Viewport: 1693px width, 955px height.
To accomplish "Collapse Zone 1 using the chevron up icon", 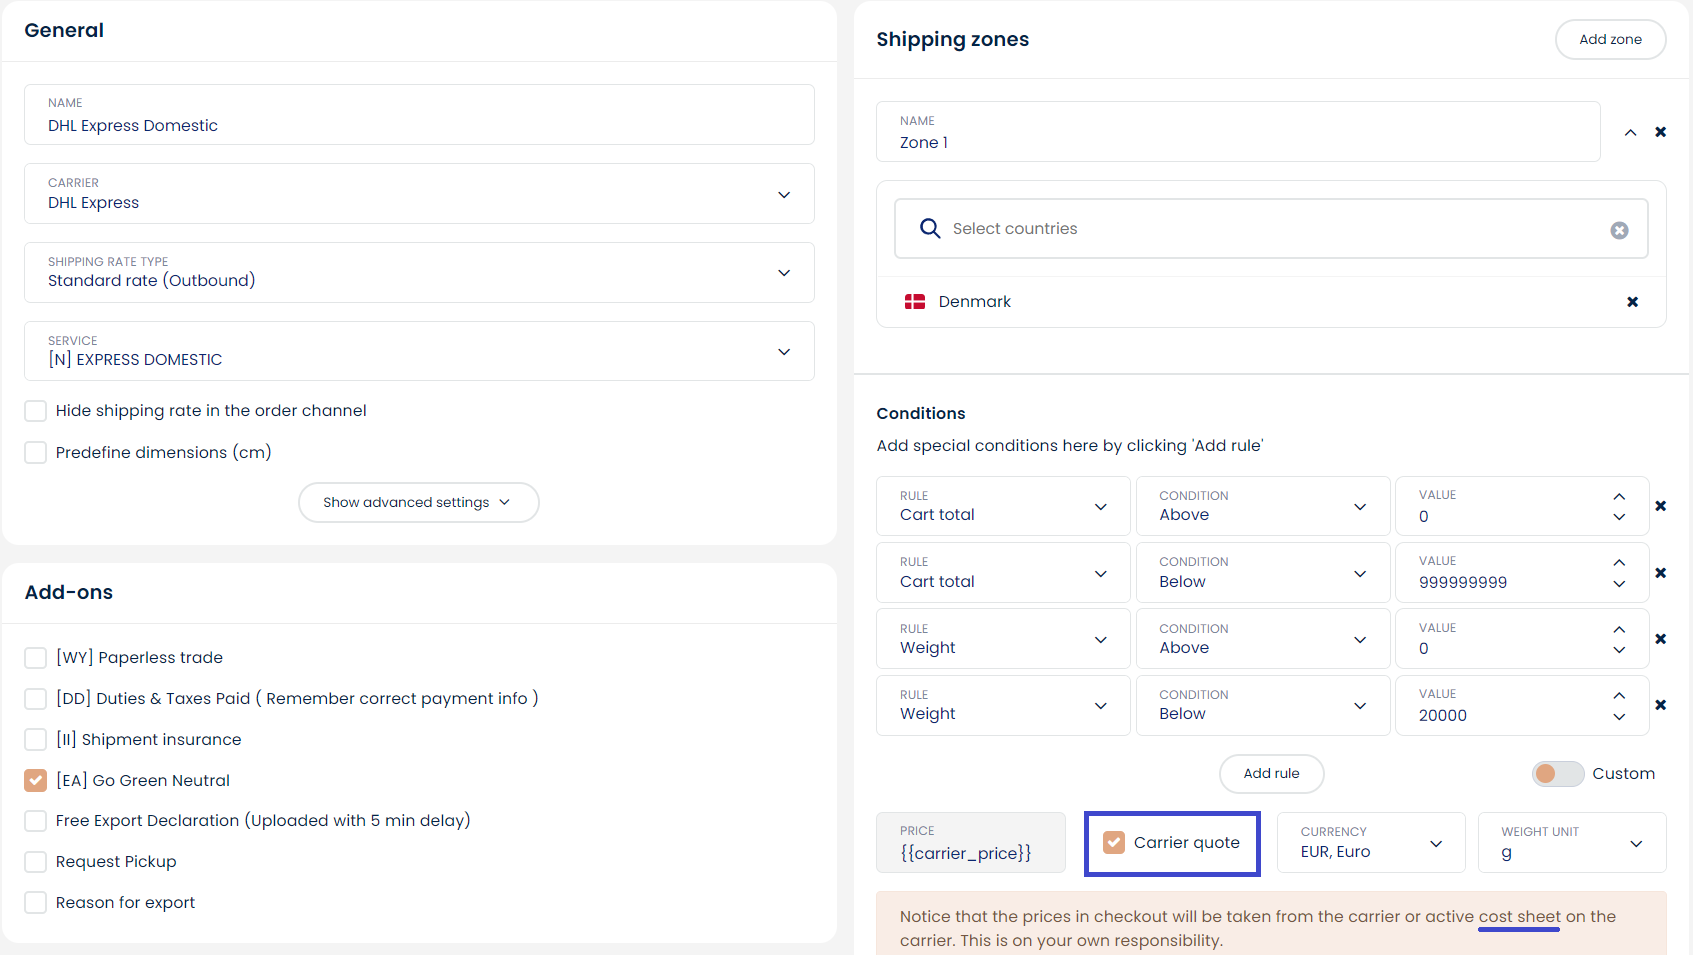I will (1630, 132).
